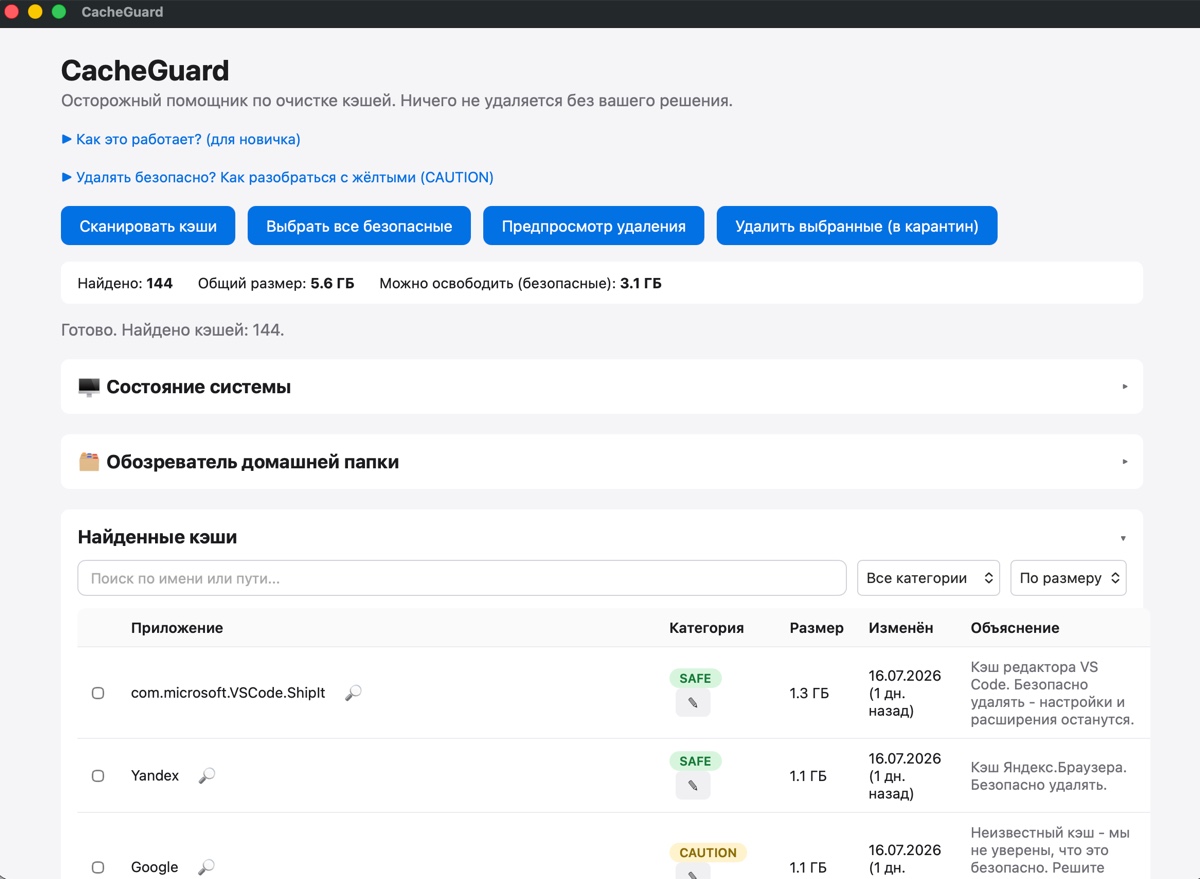Click Общий размер: 5.6 ГБ stat
Image resolution: width=1200 pixels, height=879 pixels.
[x=276, y=283]
